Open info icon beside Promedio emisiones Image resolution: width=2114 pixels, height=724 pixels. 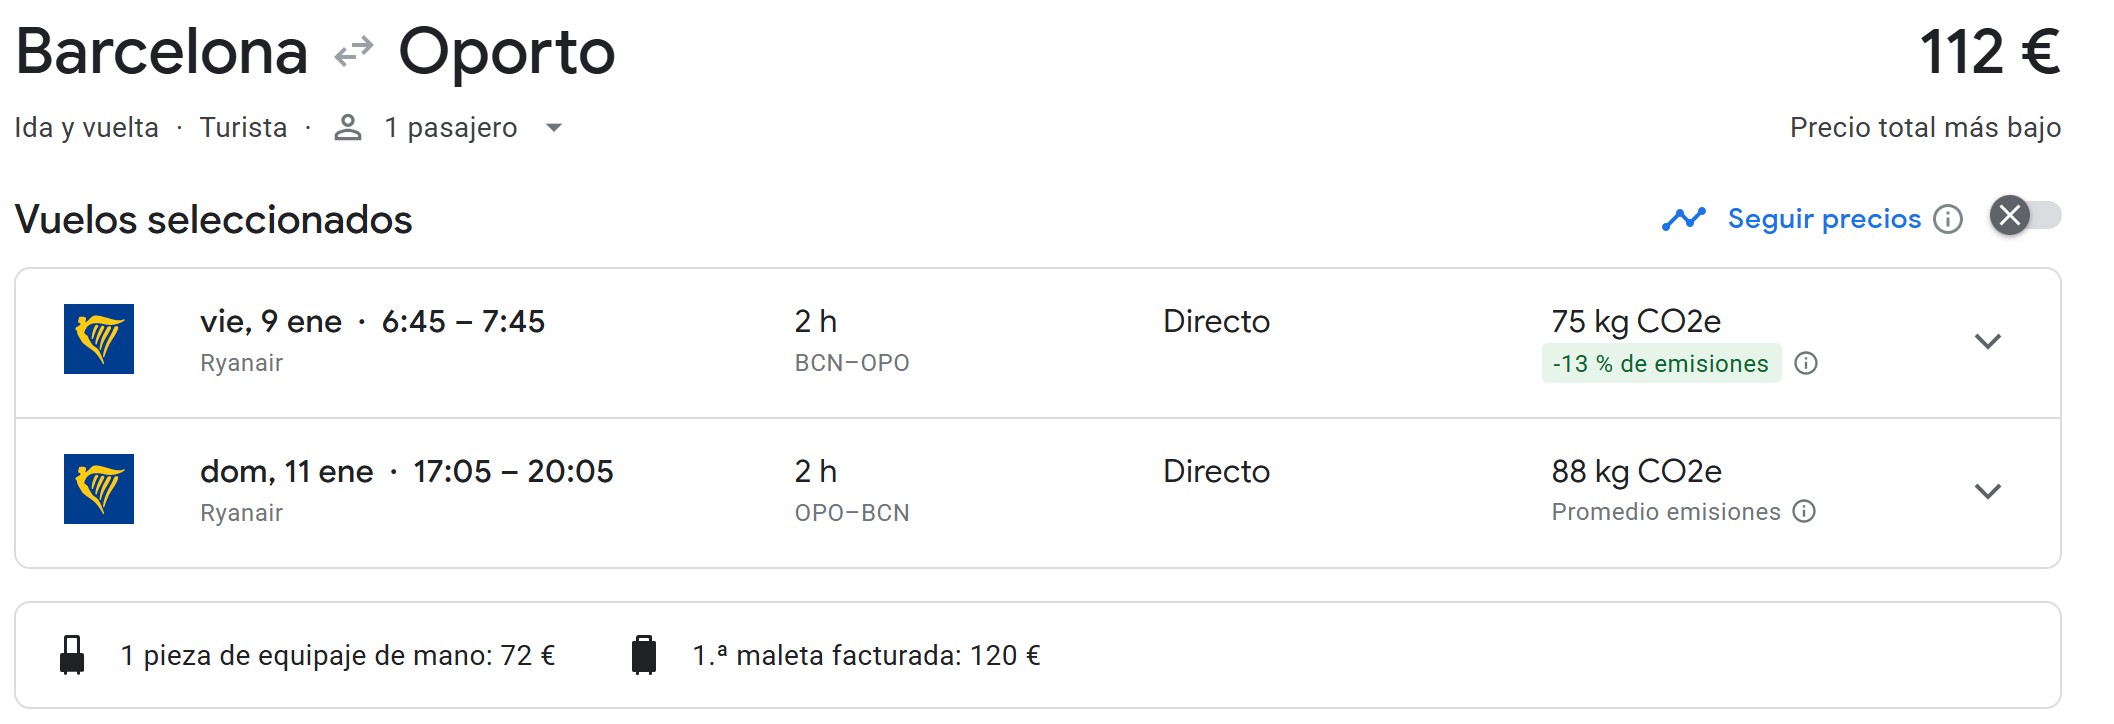[x=1803, y=512]
